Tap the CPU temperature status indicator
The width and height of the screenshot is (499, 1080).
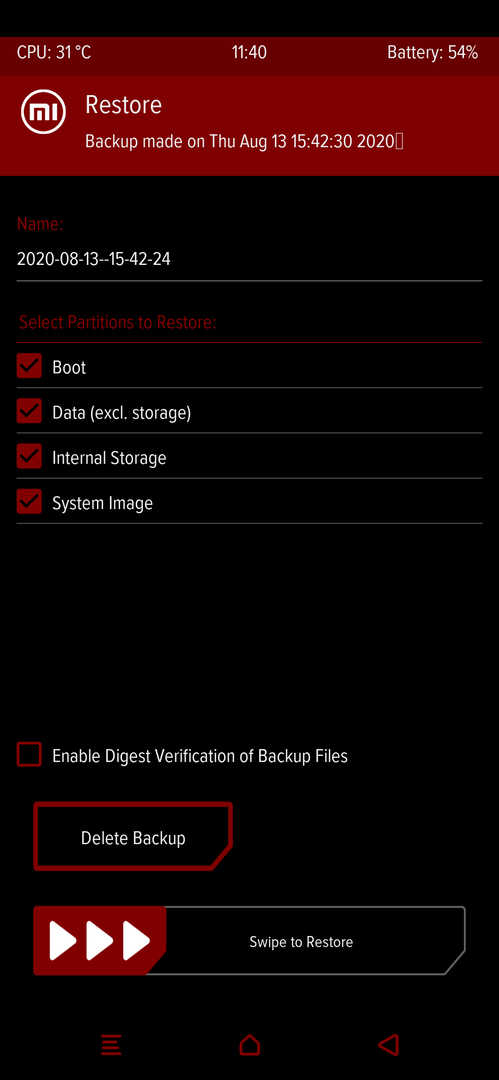pyautogui.click(x=54, y=52)
